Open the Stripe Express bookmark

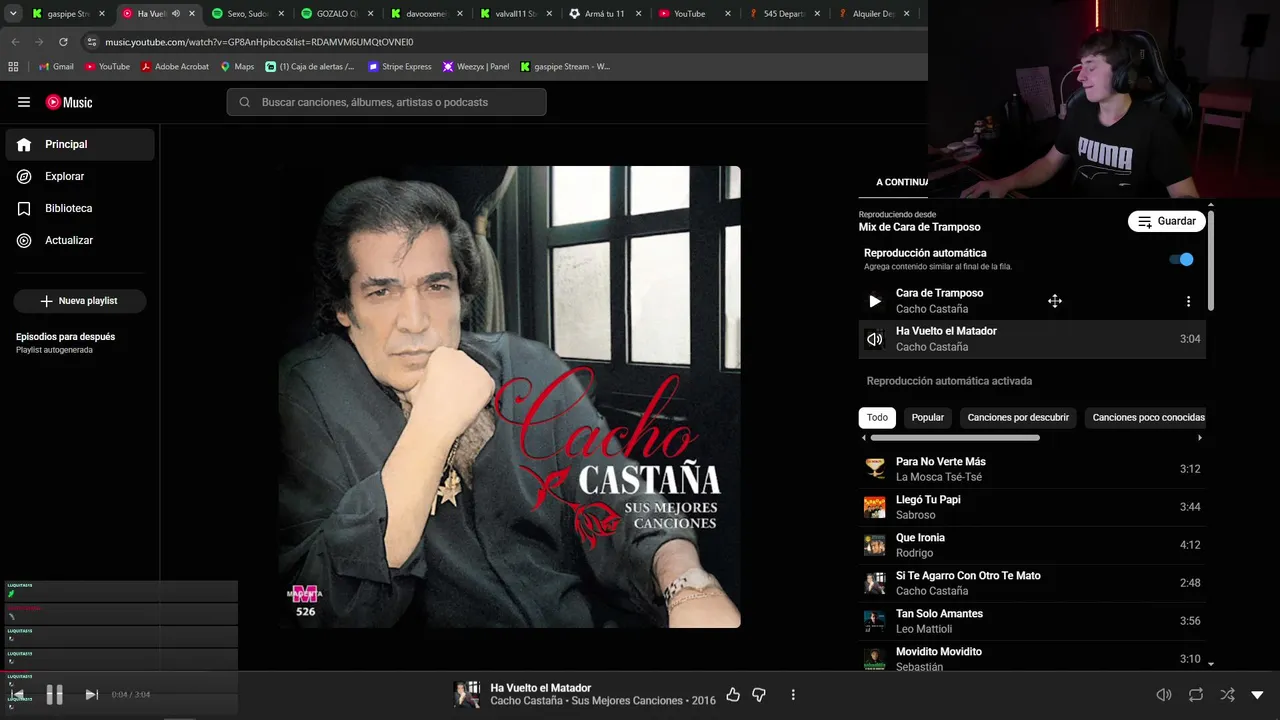point(400,67)
